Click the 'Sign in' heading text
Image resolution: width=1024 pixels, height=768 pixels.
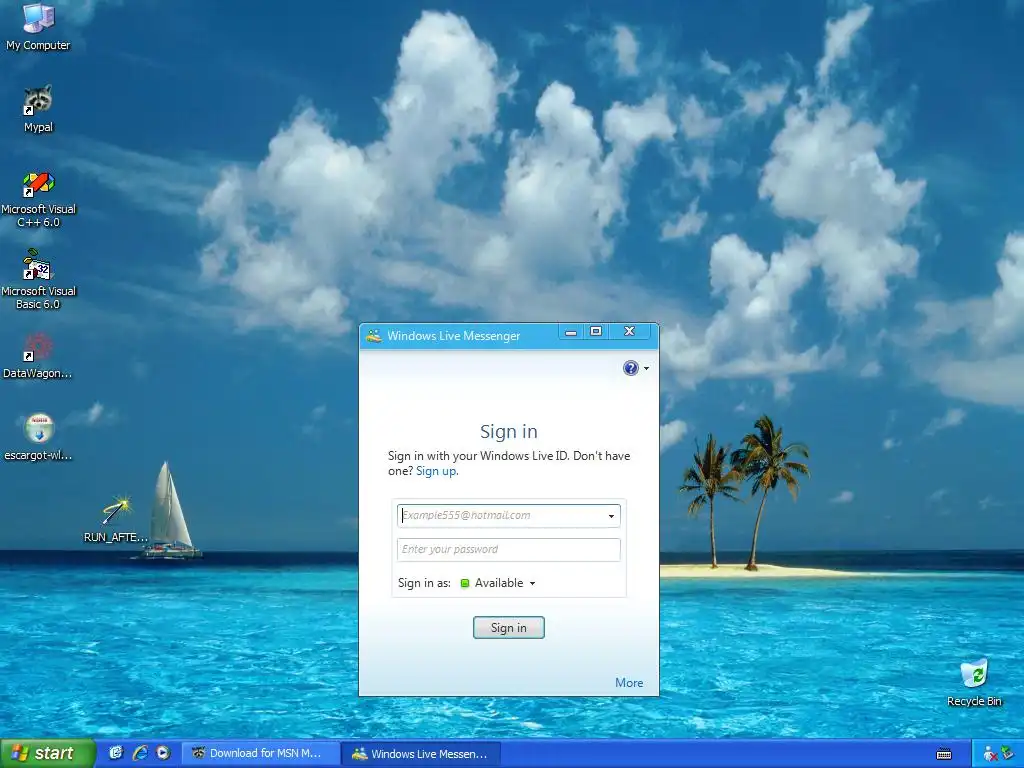click(x=509, y=432)
